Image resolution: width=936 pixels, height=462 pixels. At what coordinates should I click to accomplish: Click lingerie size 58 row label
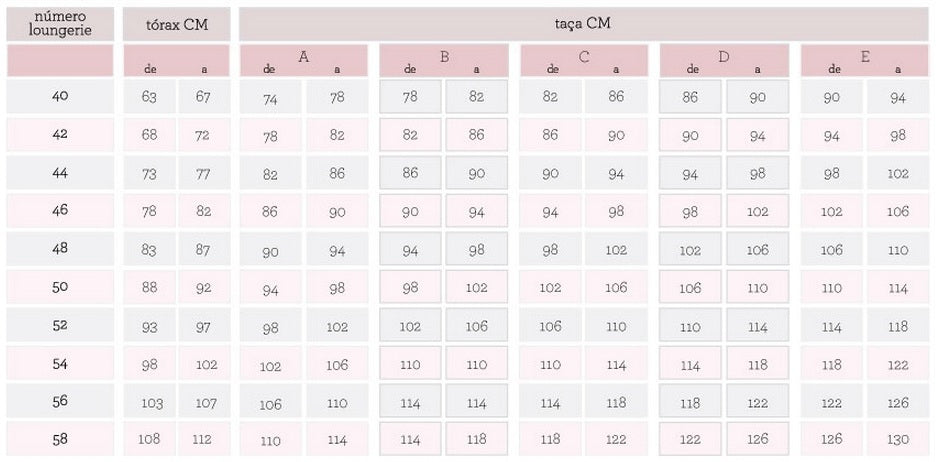pyautogui.click(x=60, y=440)
